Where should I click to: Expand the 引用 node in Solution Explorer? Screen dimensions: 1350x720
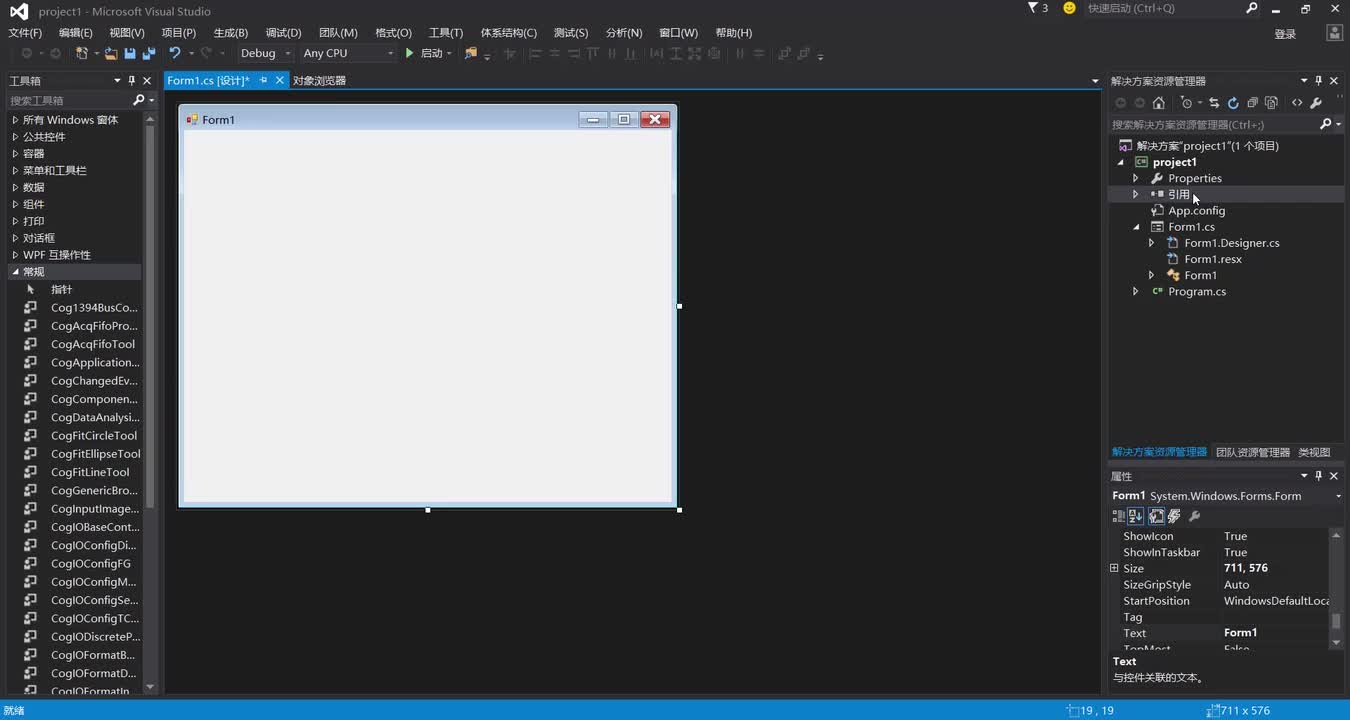[x=1135, y=194]
